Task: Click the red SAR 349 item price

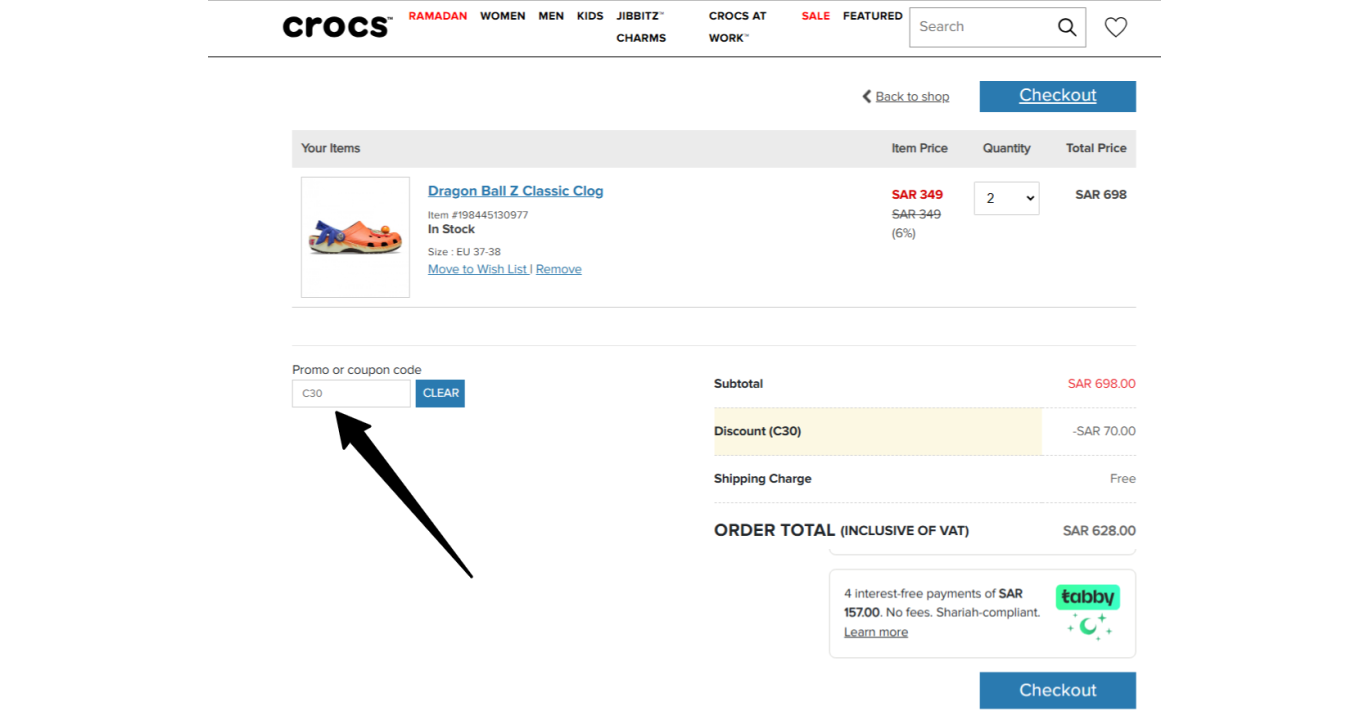Action: tap(917, 195)
